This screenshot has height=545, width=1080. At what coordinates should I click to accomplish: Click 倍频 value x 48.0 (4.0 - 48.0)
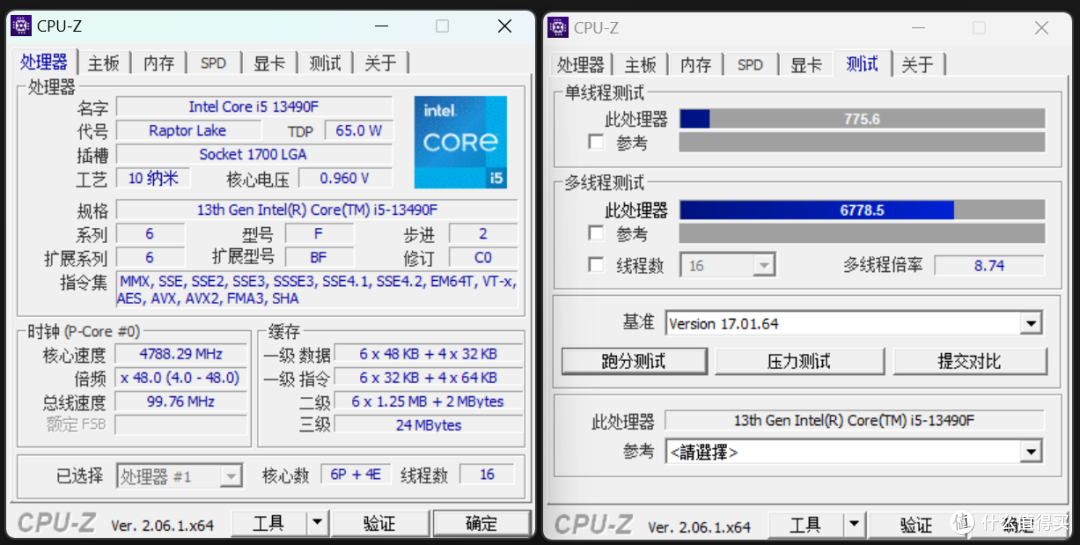tap(180, 378)
